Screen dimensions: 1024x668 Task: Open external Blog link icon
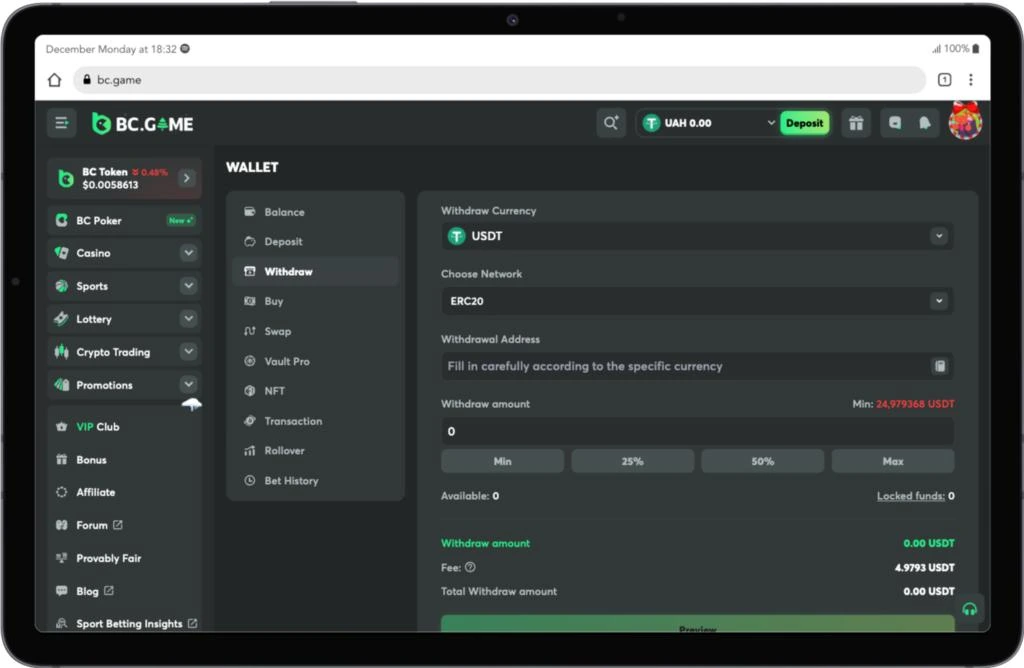click(x=108, y=591)
